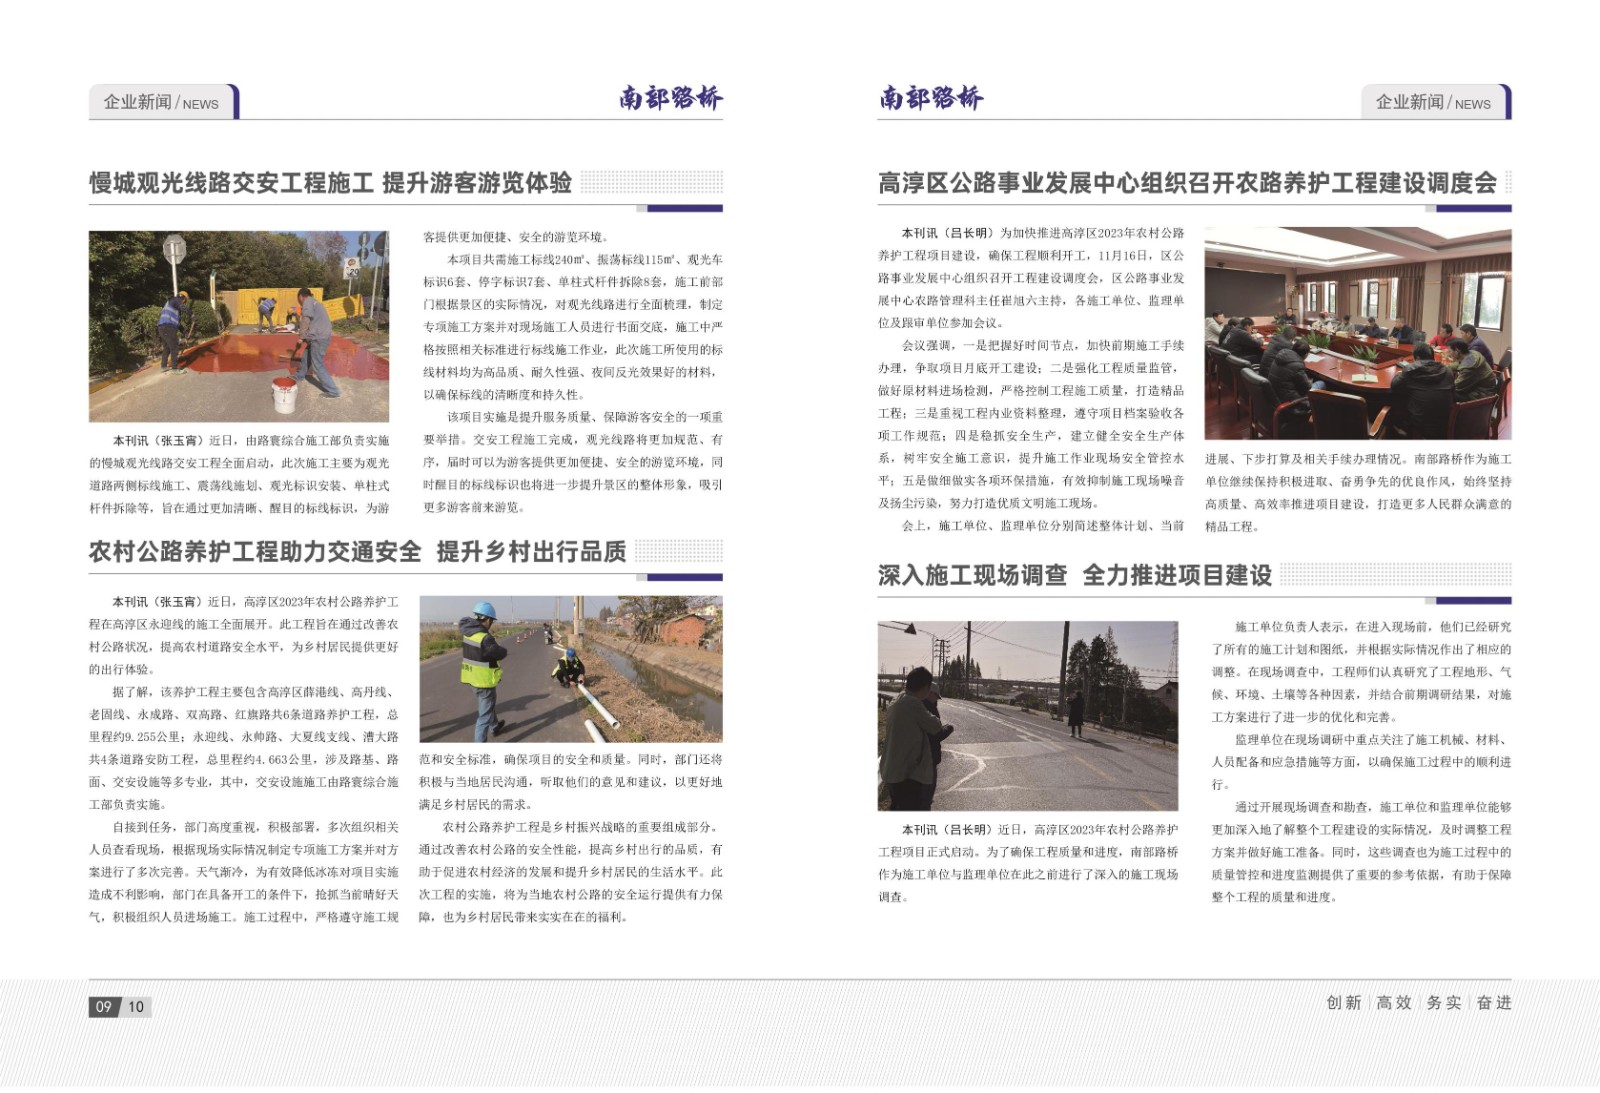Click paragraph starting 会议强调，一是把握好时间节点

point(1031,424)
